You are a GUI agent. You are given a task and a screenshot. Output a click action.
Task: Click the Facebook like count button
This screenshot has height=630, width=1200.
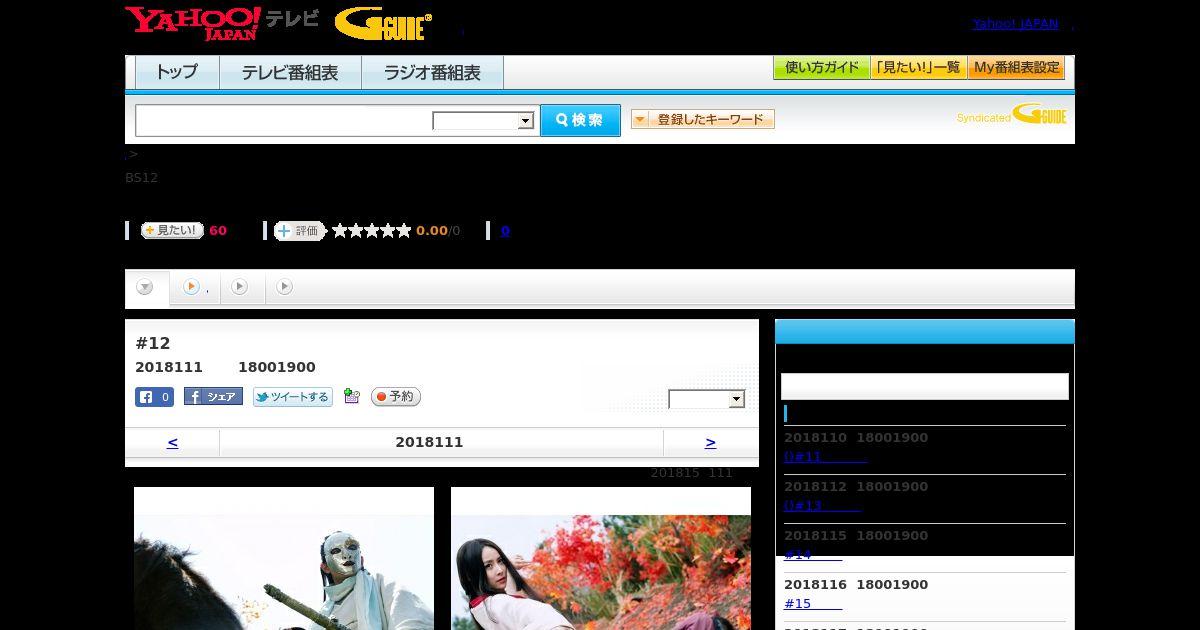tap(154, 397)
